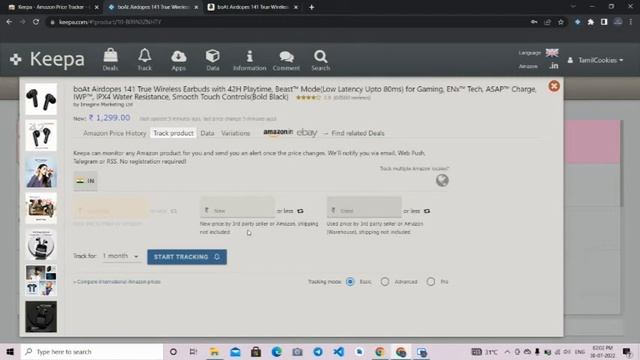
Task: Change Amazon locale .in
Action: click(x=553, y=66)
